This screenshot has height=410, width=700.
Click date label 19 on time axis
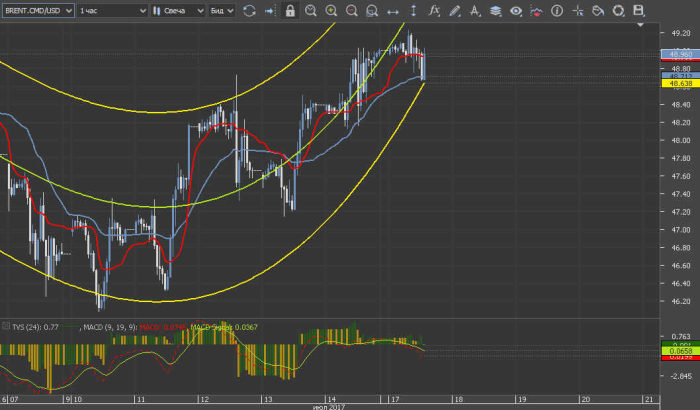point(521,399)
